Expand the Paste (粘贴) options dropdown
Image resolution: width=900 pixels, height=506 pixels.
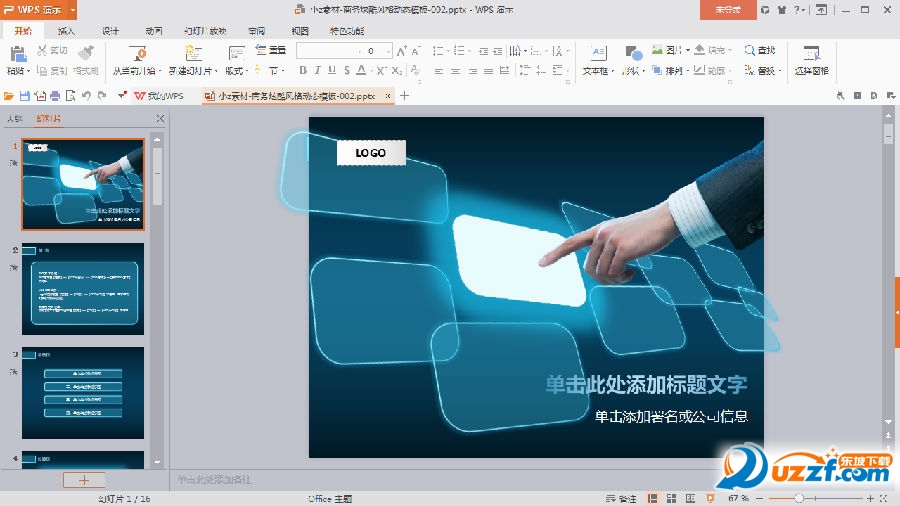[x=29, y=71]
